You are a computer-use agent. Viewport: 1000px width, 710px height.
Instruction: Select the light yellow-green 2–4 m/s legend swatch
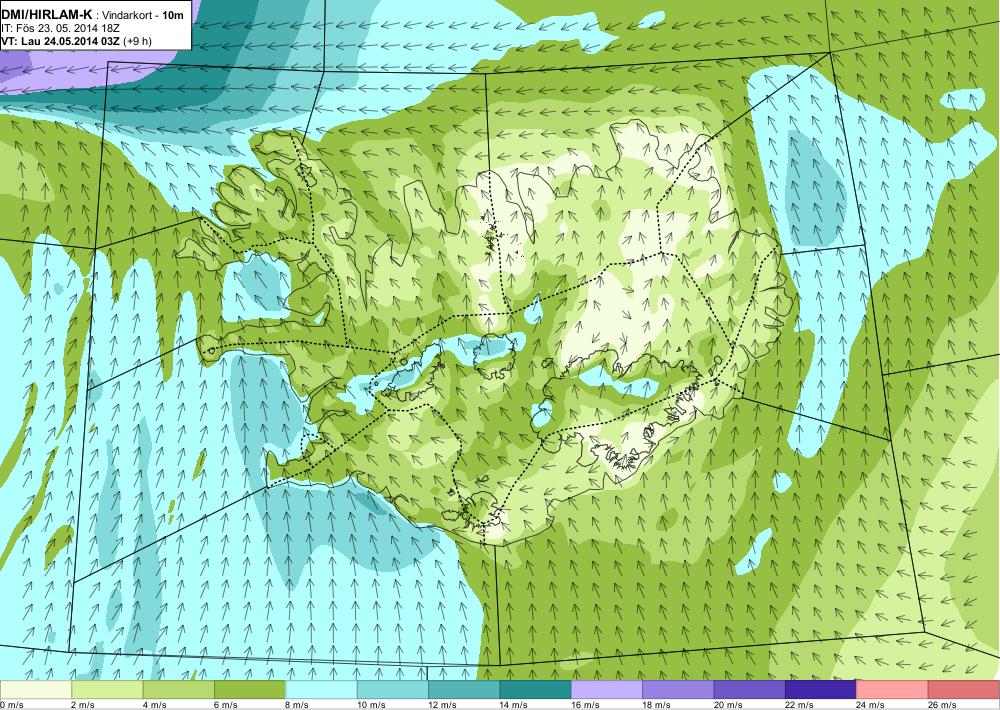click(x=107, y=690)
